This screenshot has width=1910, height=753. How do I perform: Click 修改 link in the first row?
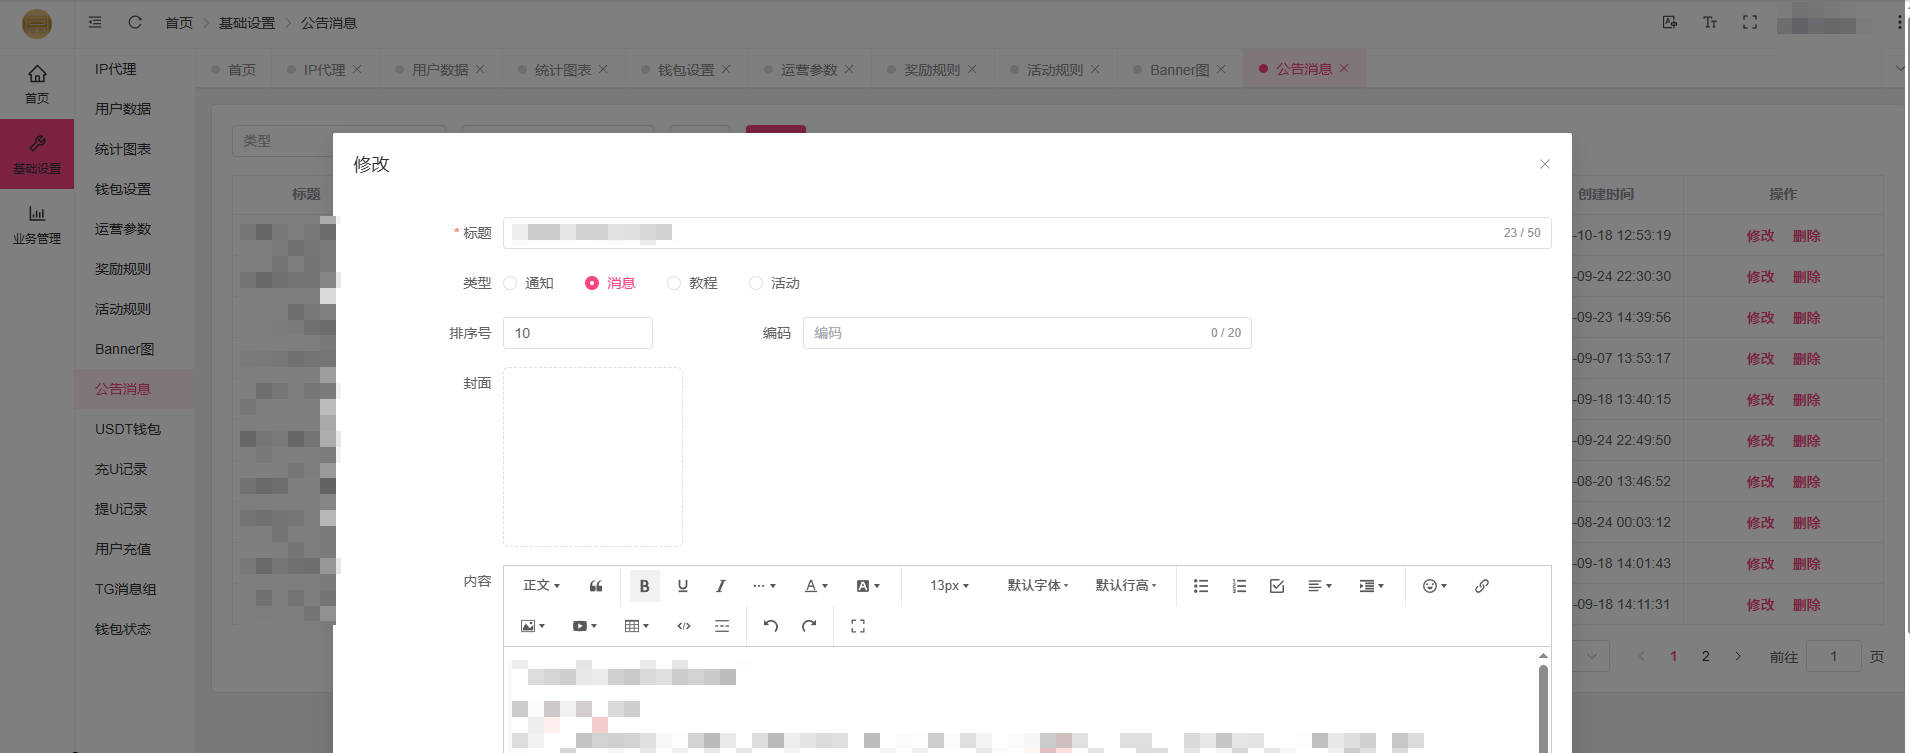(x=1760, y=236)
